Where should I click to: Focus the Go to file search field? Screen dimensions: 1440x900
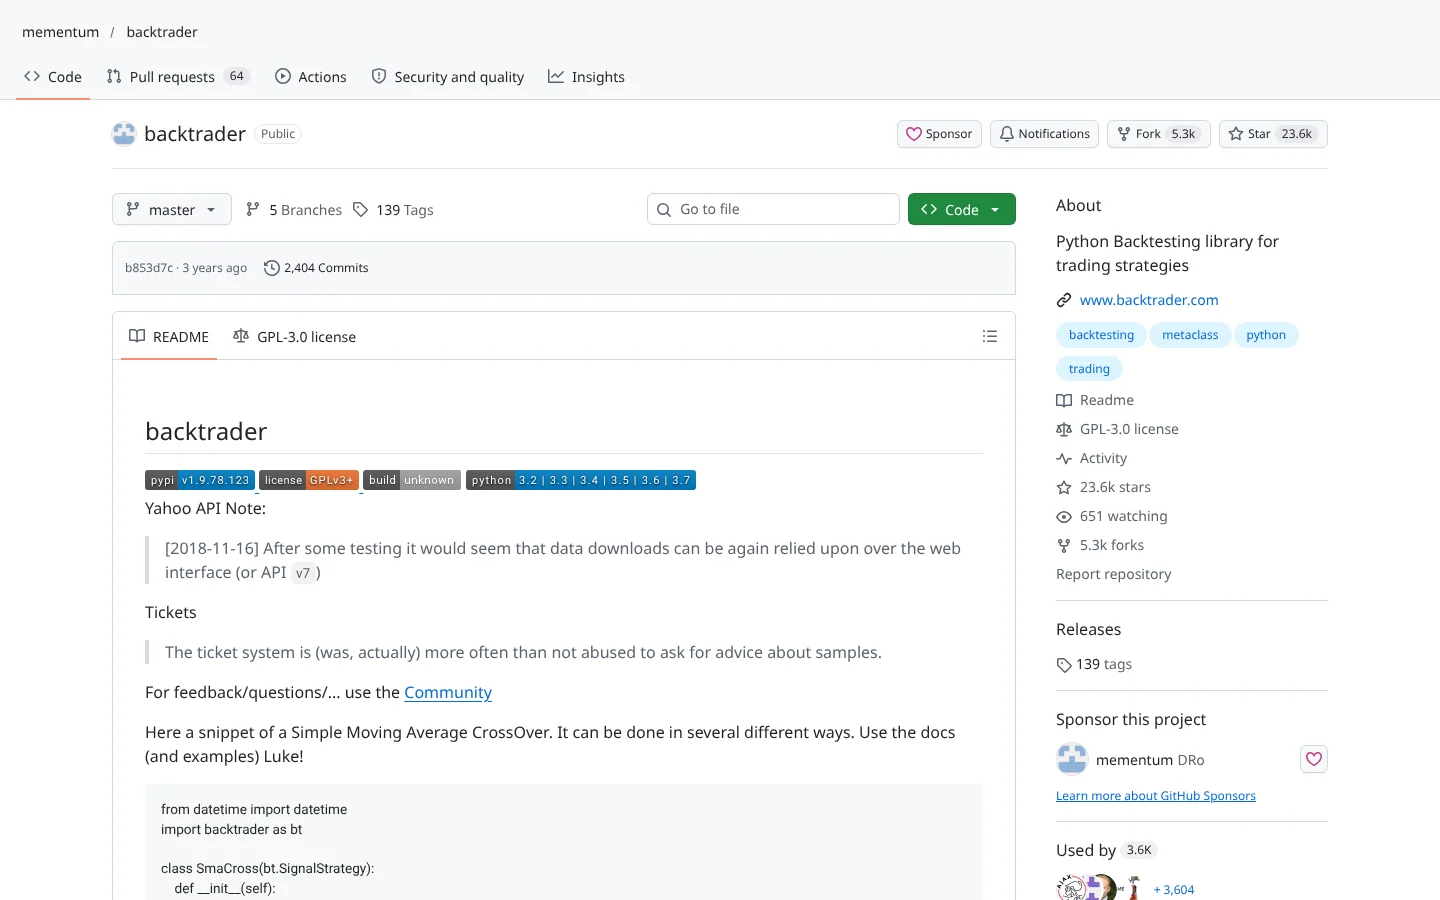[773, 209]
